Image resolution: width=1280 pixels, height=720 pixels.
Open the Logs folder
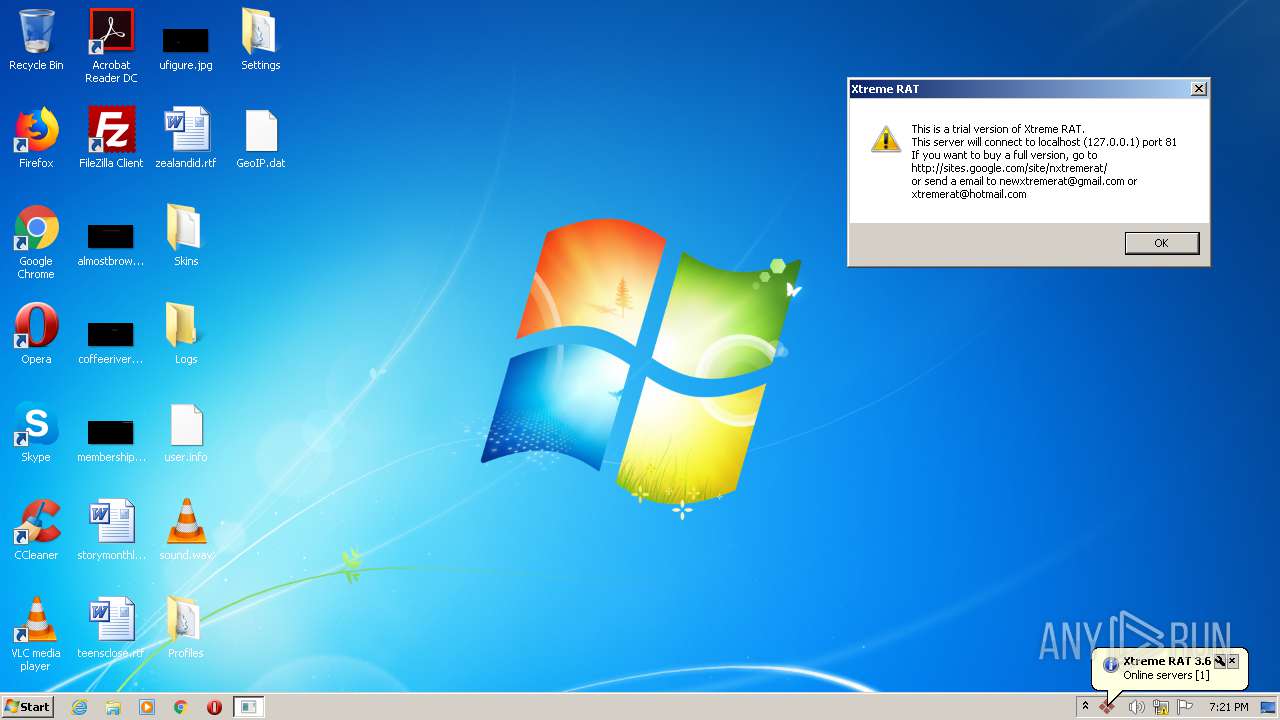point(186,334)
